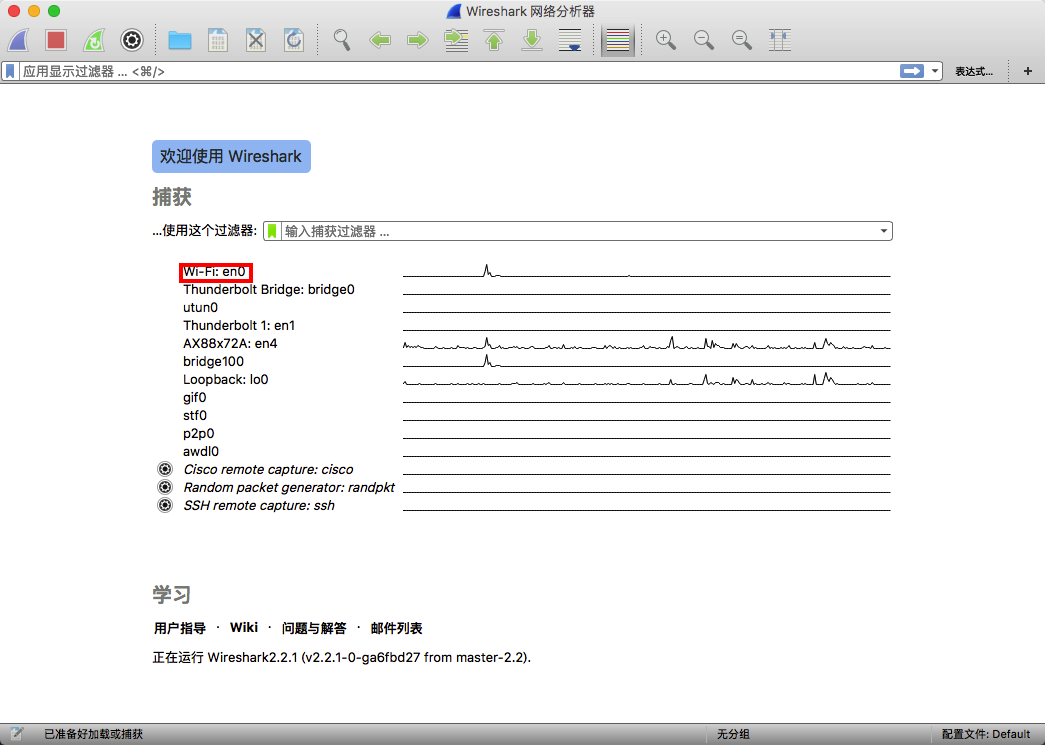
Task: Open Random packet generator settings gear
Action: 165,487
